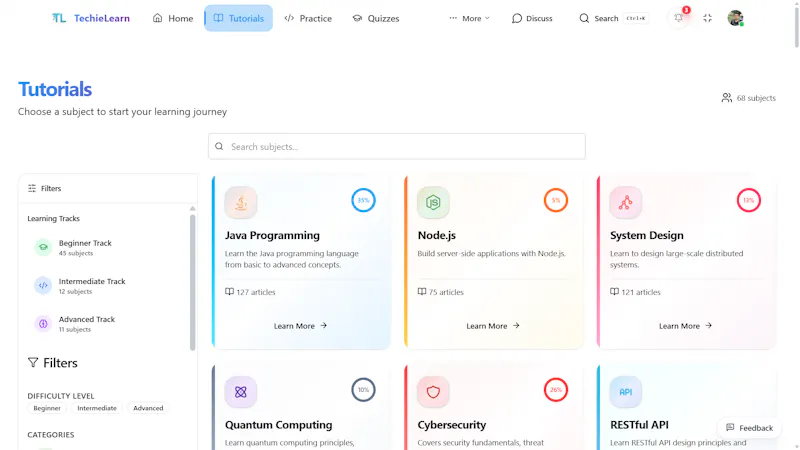Toggle the fullscreen shrink icon
Screen dimensions: 800x450
coord(707,18)
